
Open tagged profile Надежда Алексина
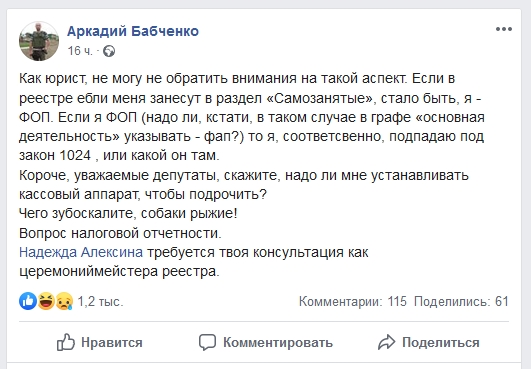(81, 252)
